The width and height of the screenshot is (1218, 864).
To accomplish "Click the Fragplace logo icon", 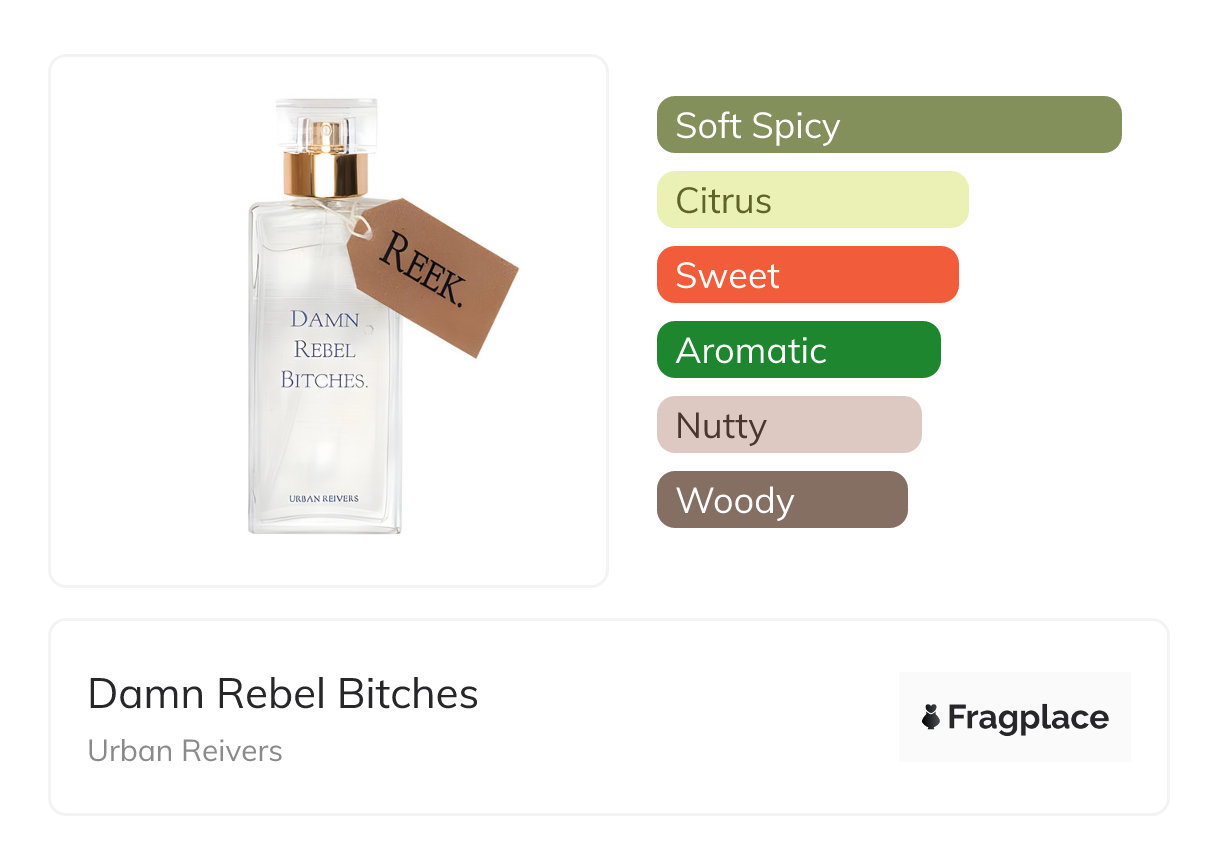I will point(931,717).
